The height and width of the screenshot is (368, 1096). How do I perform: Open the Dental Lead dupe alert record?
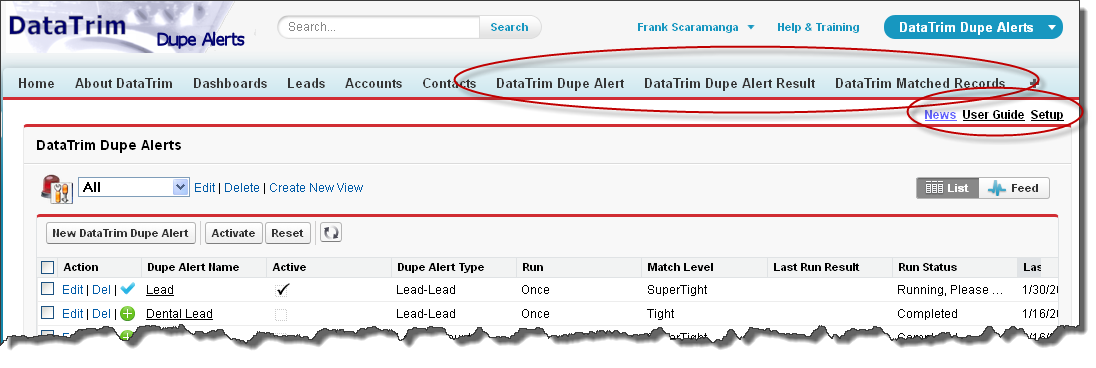click(x=180, y=313)
